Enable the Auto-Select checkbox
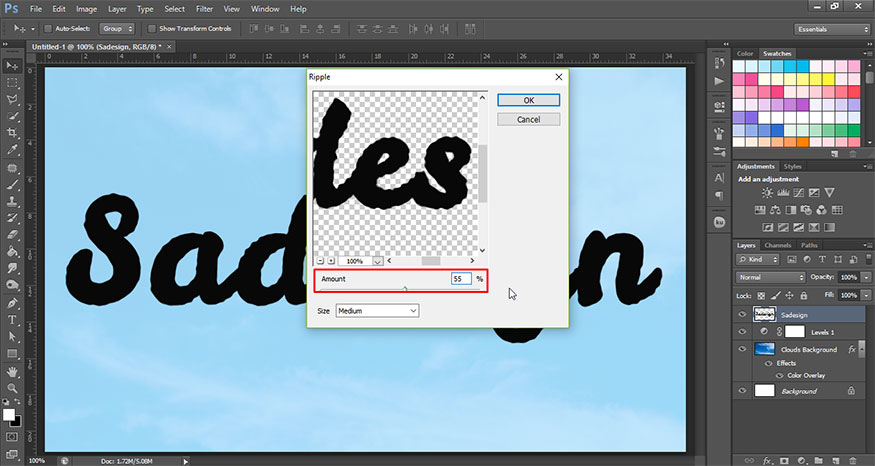 tap(47, 29)
